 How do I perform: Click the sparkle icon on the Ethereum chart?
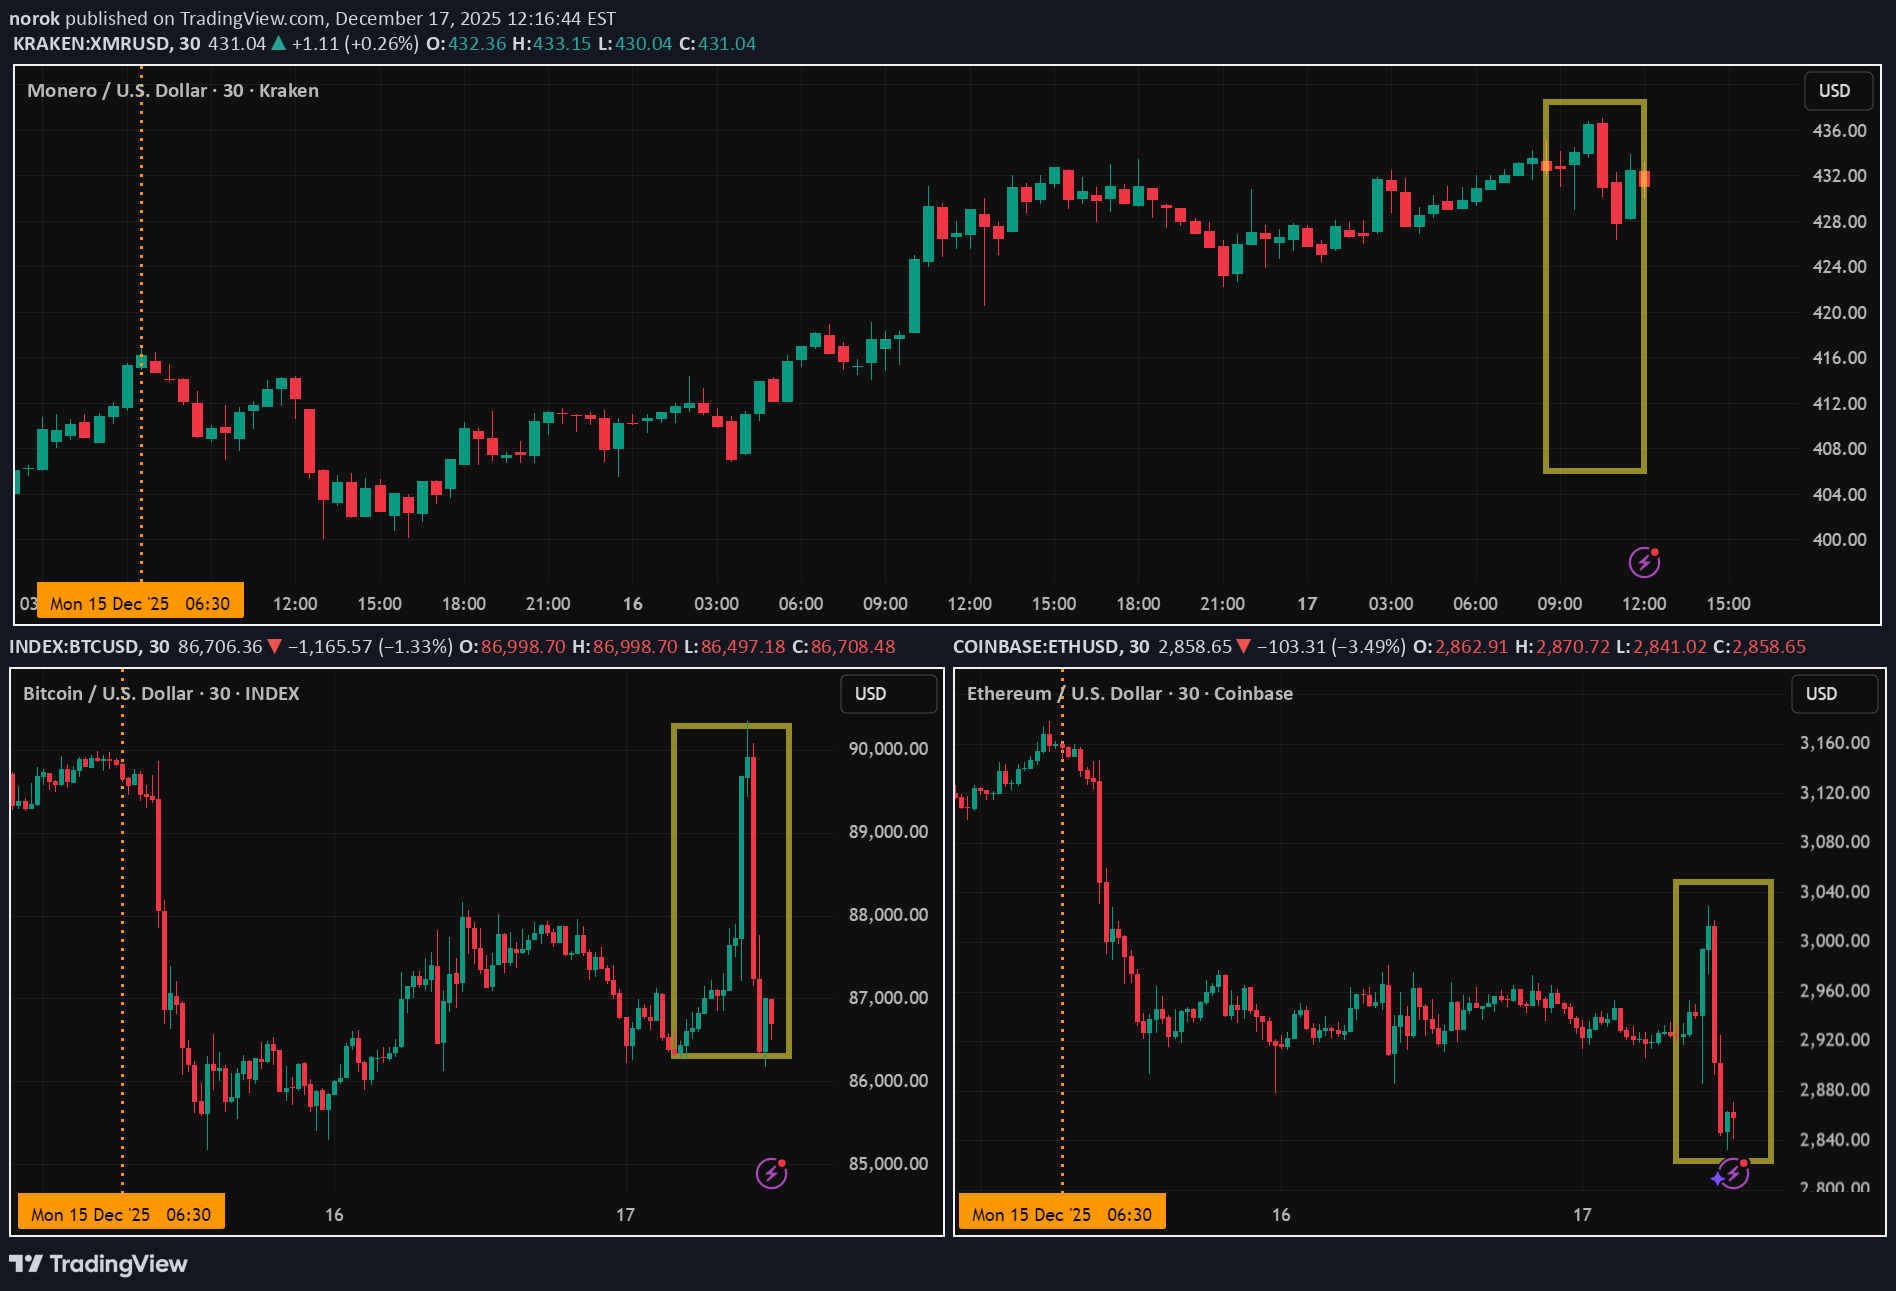[x=1717, y=1179]
